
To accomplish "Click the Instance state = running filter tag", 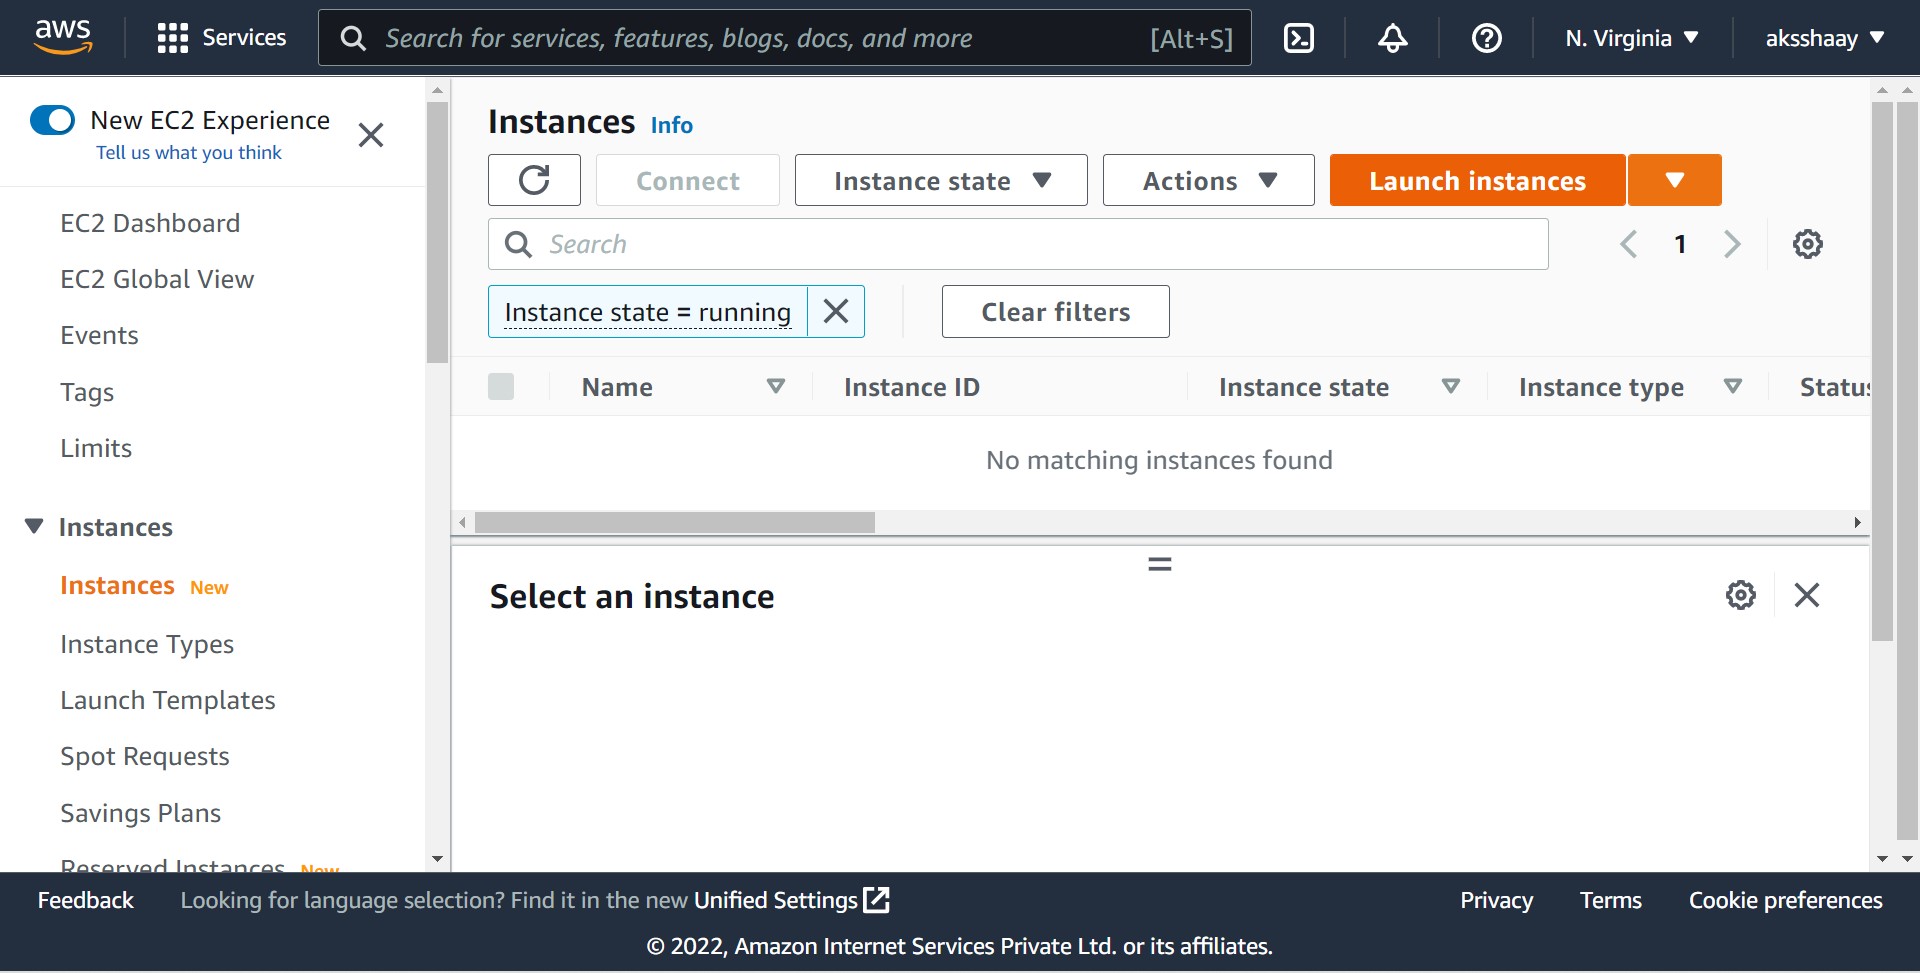I will pyautogui.click(x=648, y=312).
